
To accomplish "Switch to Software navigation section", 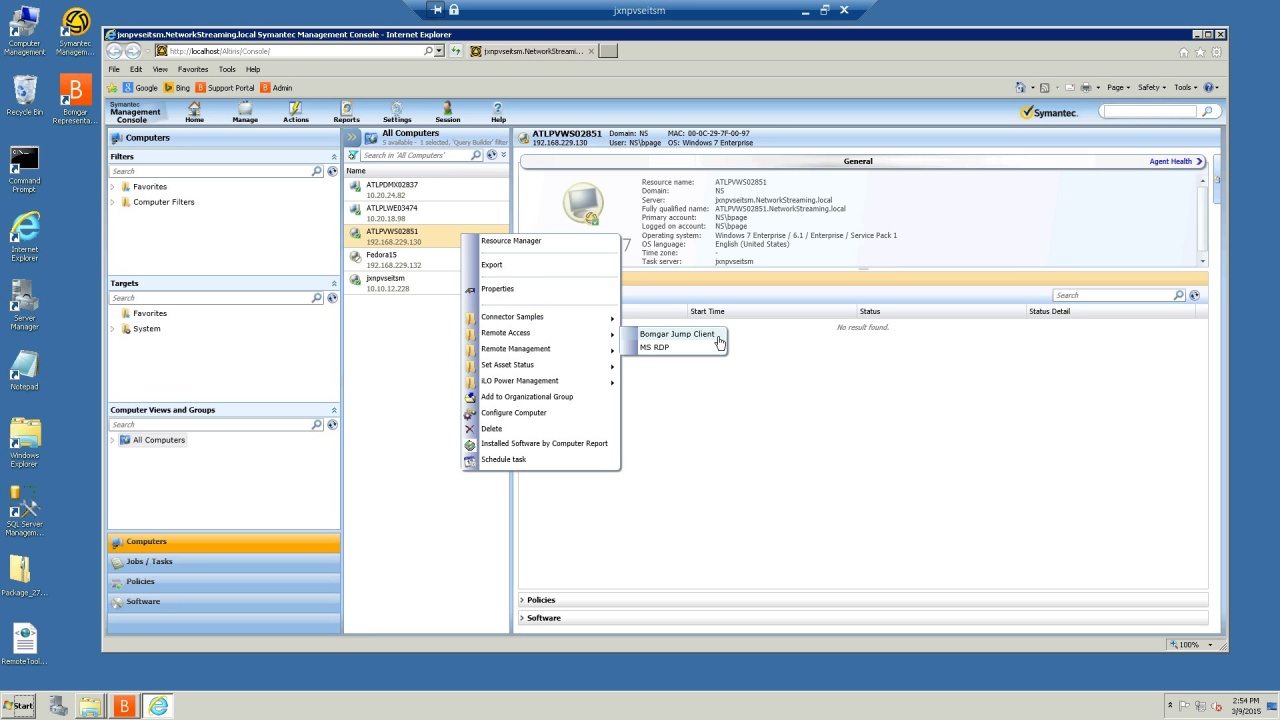I will click(224, 602).
